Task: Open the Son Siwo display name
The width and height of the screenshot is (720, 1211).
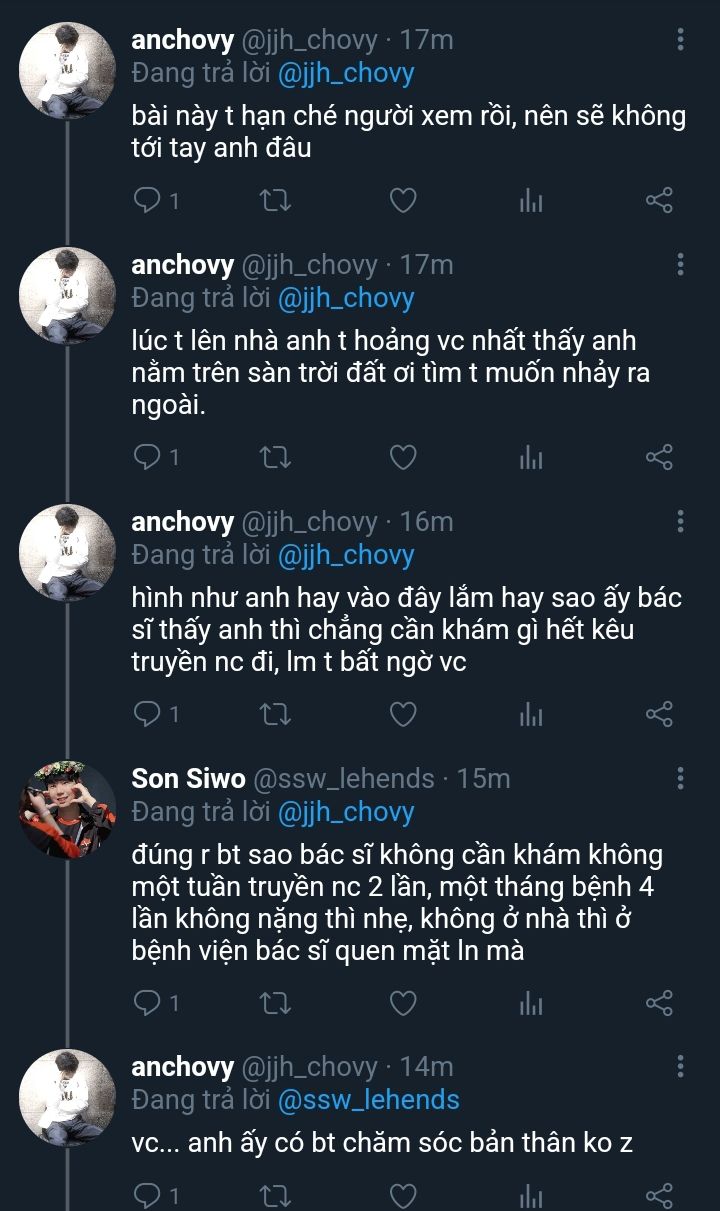Action: (183, 778)
